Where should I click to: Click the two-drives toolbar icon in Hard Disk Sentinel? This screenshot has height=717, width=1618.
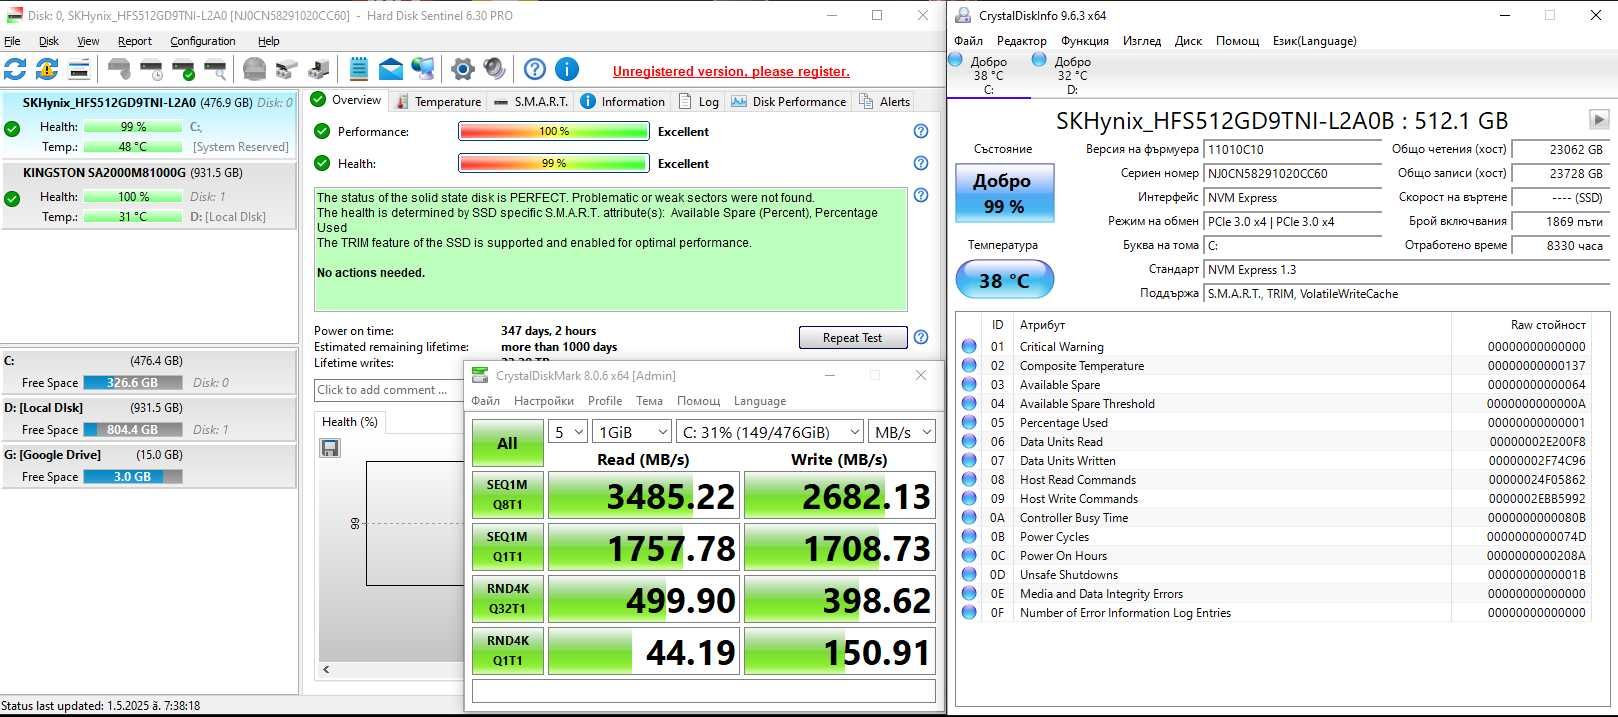[287, 69]
